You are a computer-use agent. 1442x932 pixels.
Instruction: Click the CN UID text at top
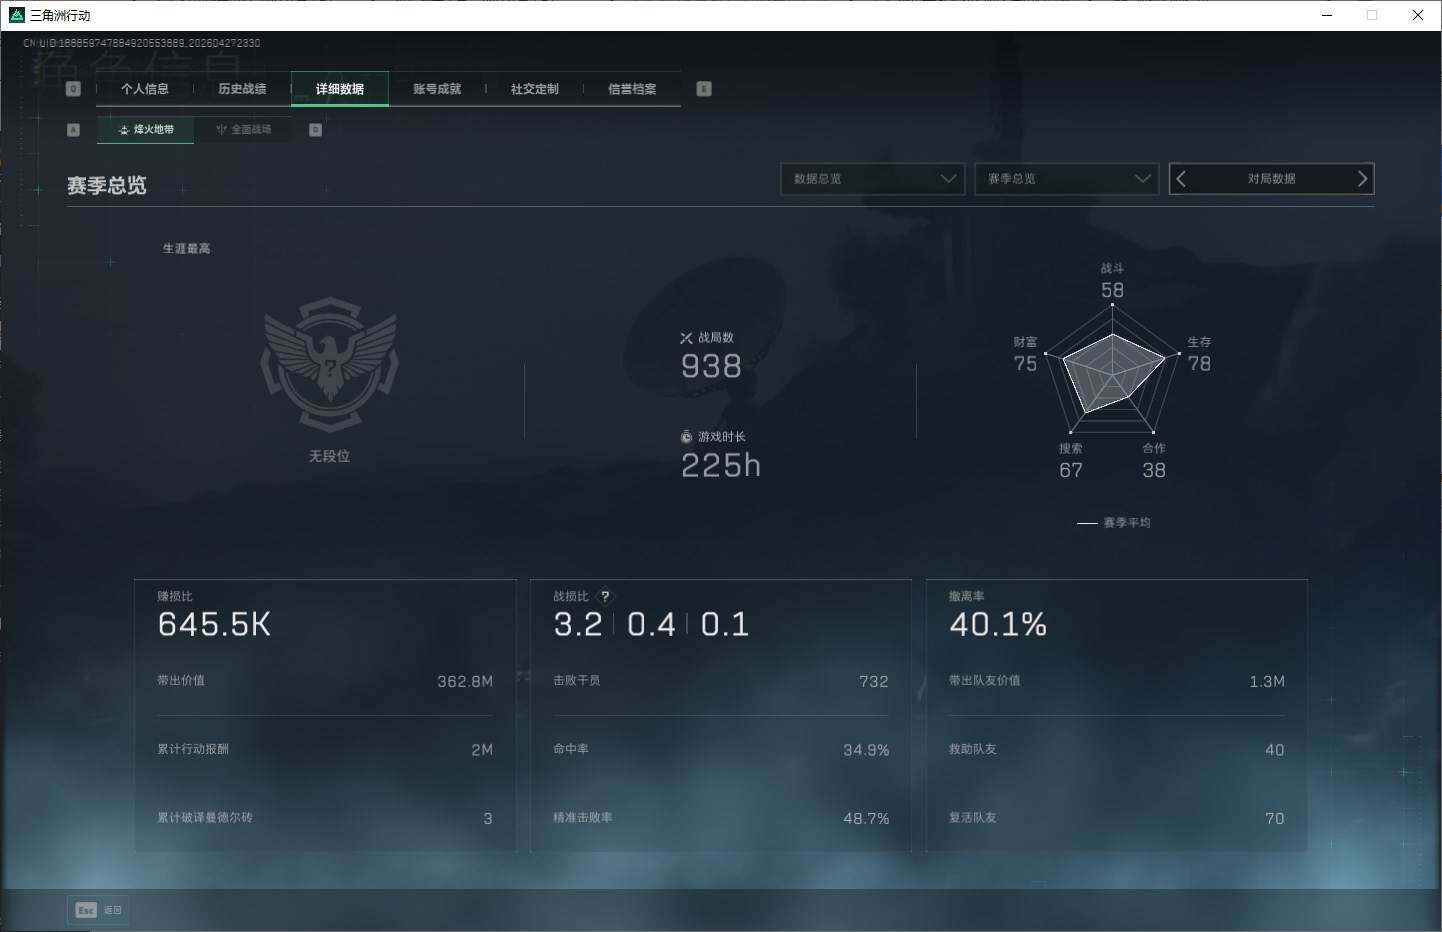pos(142,43)
